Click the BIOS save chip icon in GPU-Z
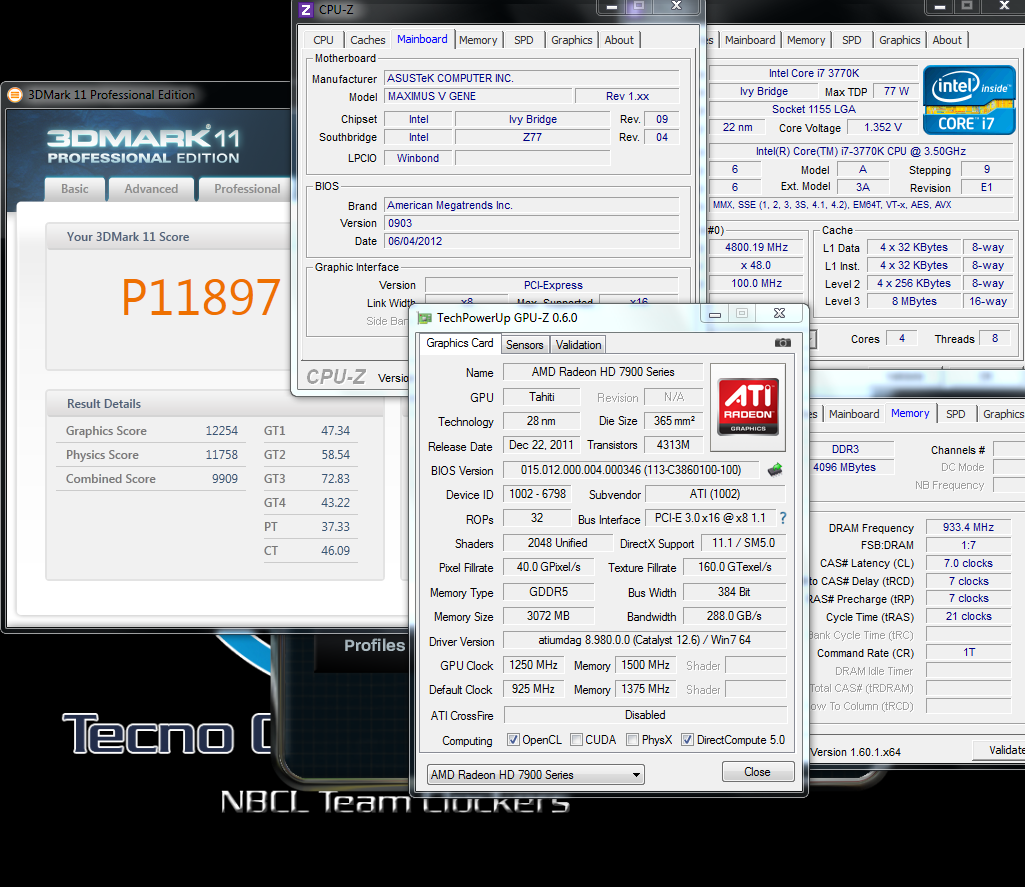Viewport: 1025px width, 887px height. pyautogui.click(x=775, y=469)
